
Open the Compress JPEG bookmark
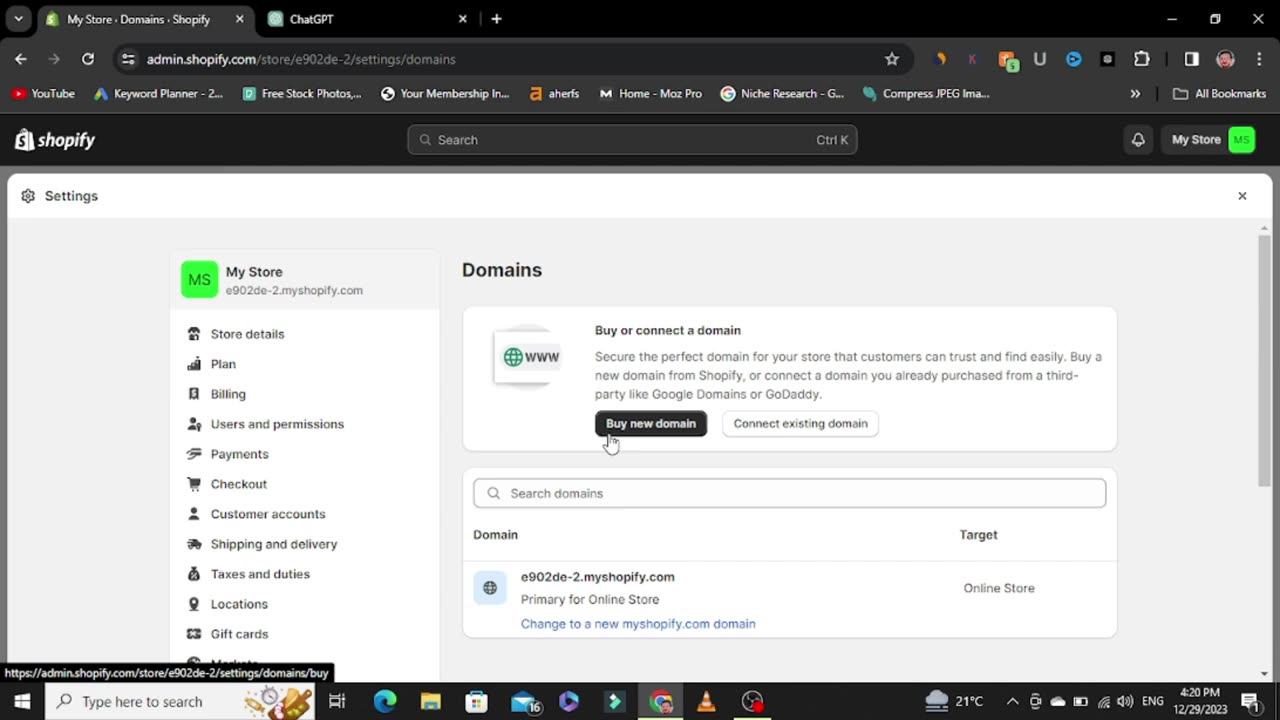click(x=926, y=94)
